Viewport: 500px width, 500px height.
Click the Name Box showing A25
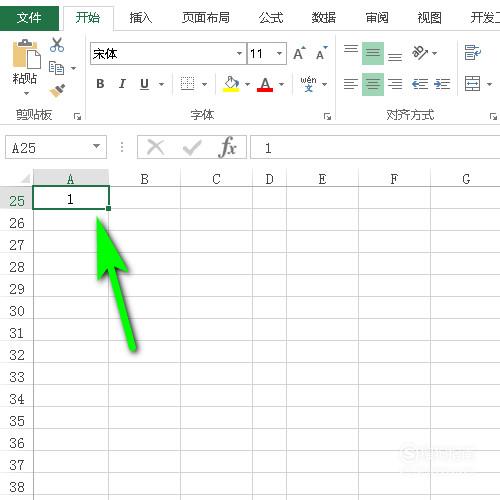click(56, 147)
